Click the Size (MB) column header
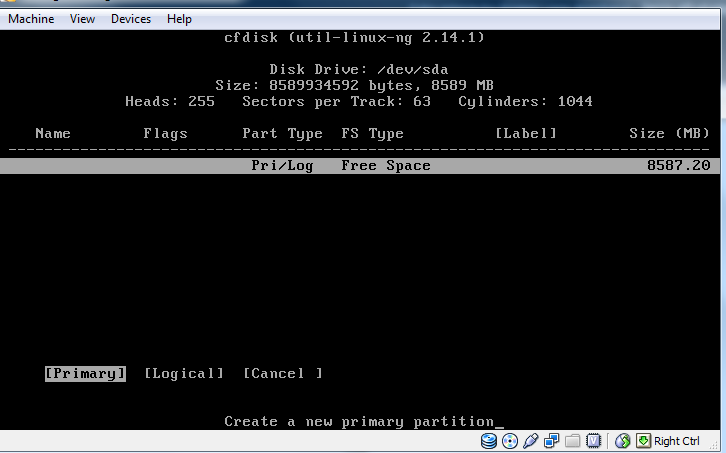This screenshot has width=726, height=453. coord(669,133)
